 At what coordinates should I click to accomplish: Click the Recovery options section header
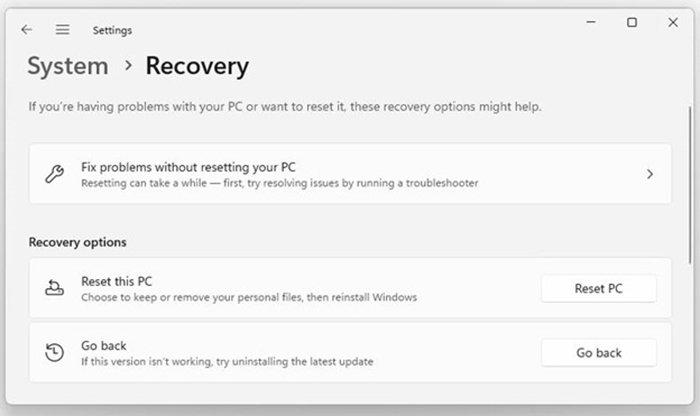coord(78,242)
